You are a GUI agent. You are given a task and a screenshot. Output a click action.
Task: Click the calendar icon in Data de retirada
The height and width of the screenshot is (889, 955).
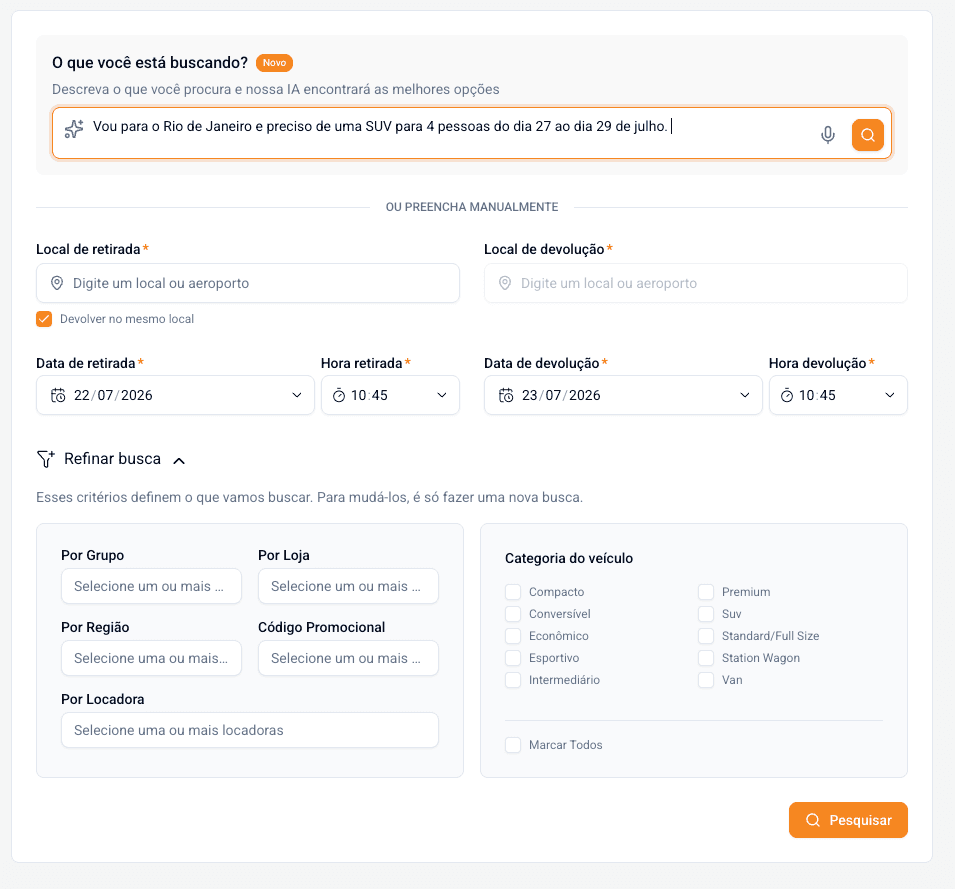(x=58, y=395)
